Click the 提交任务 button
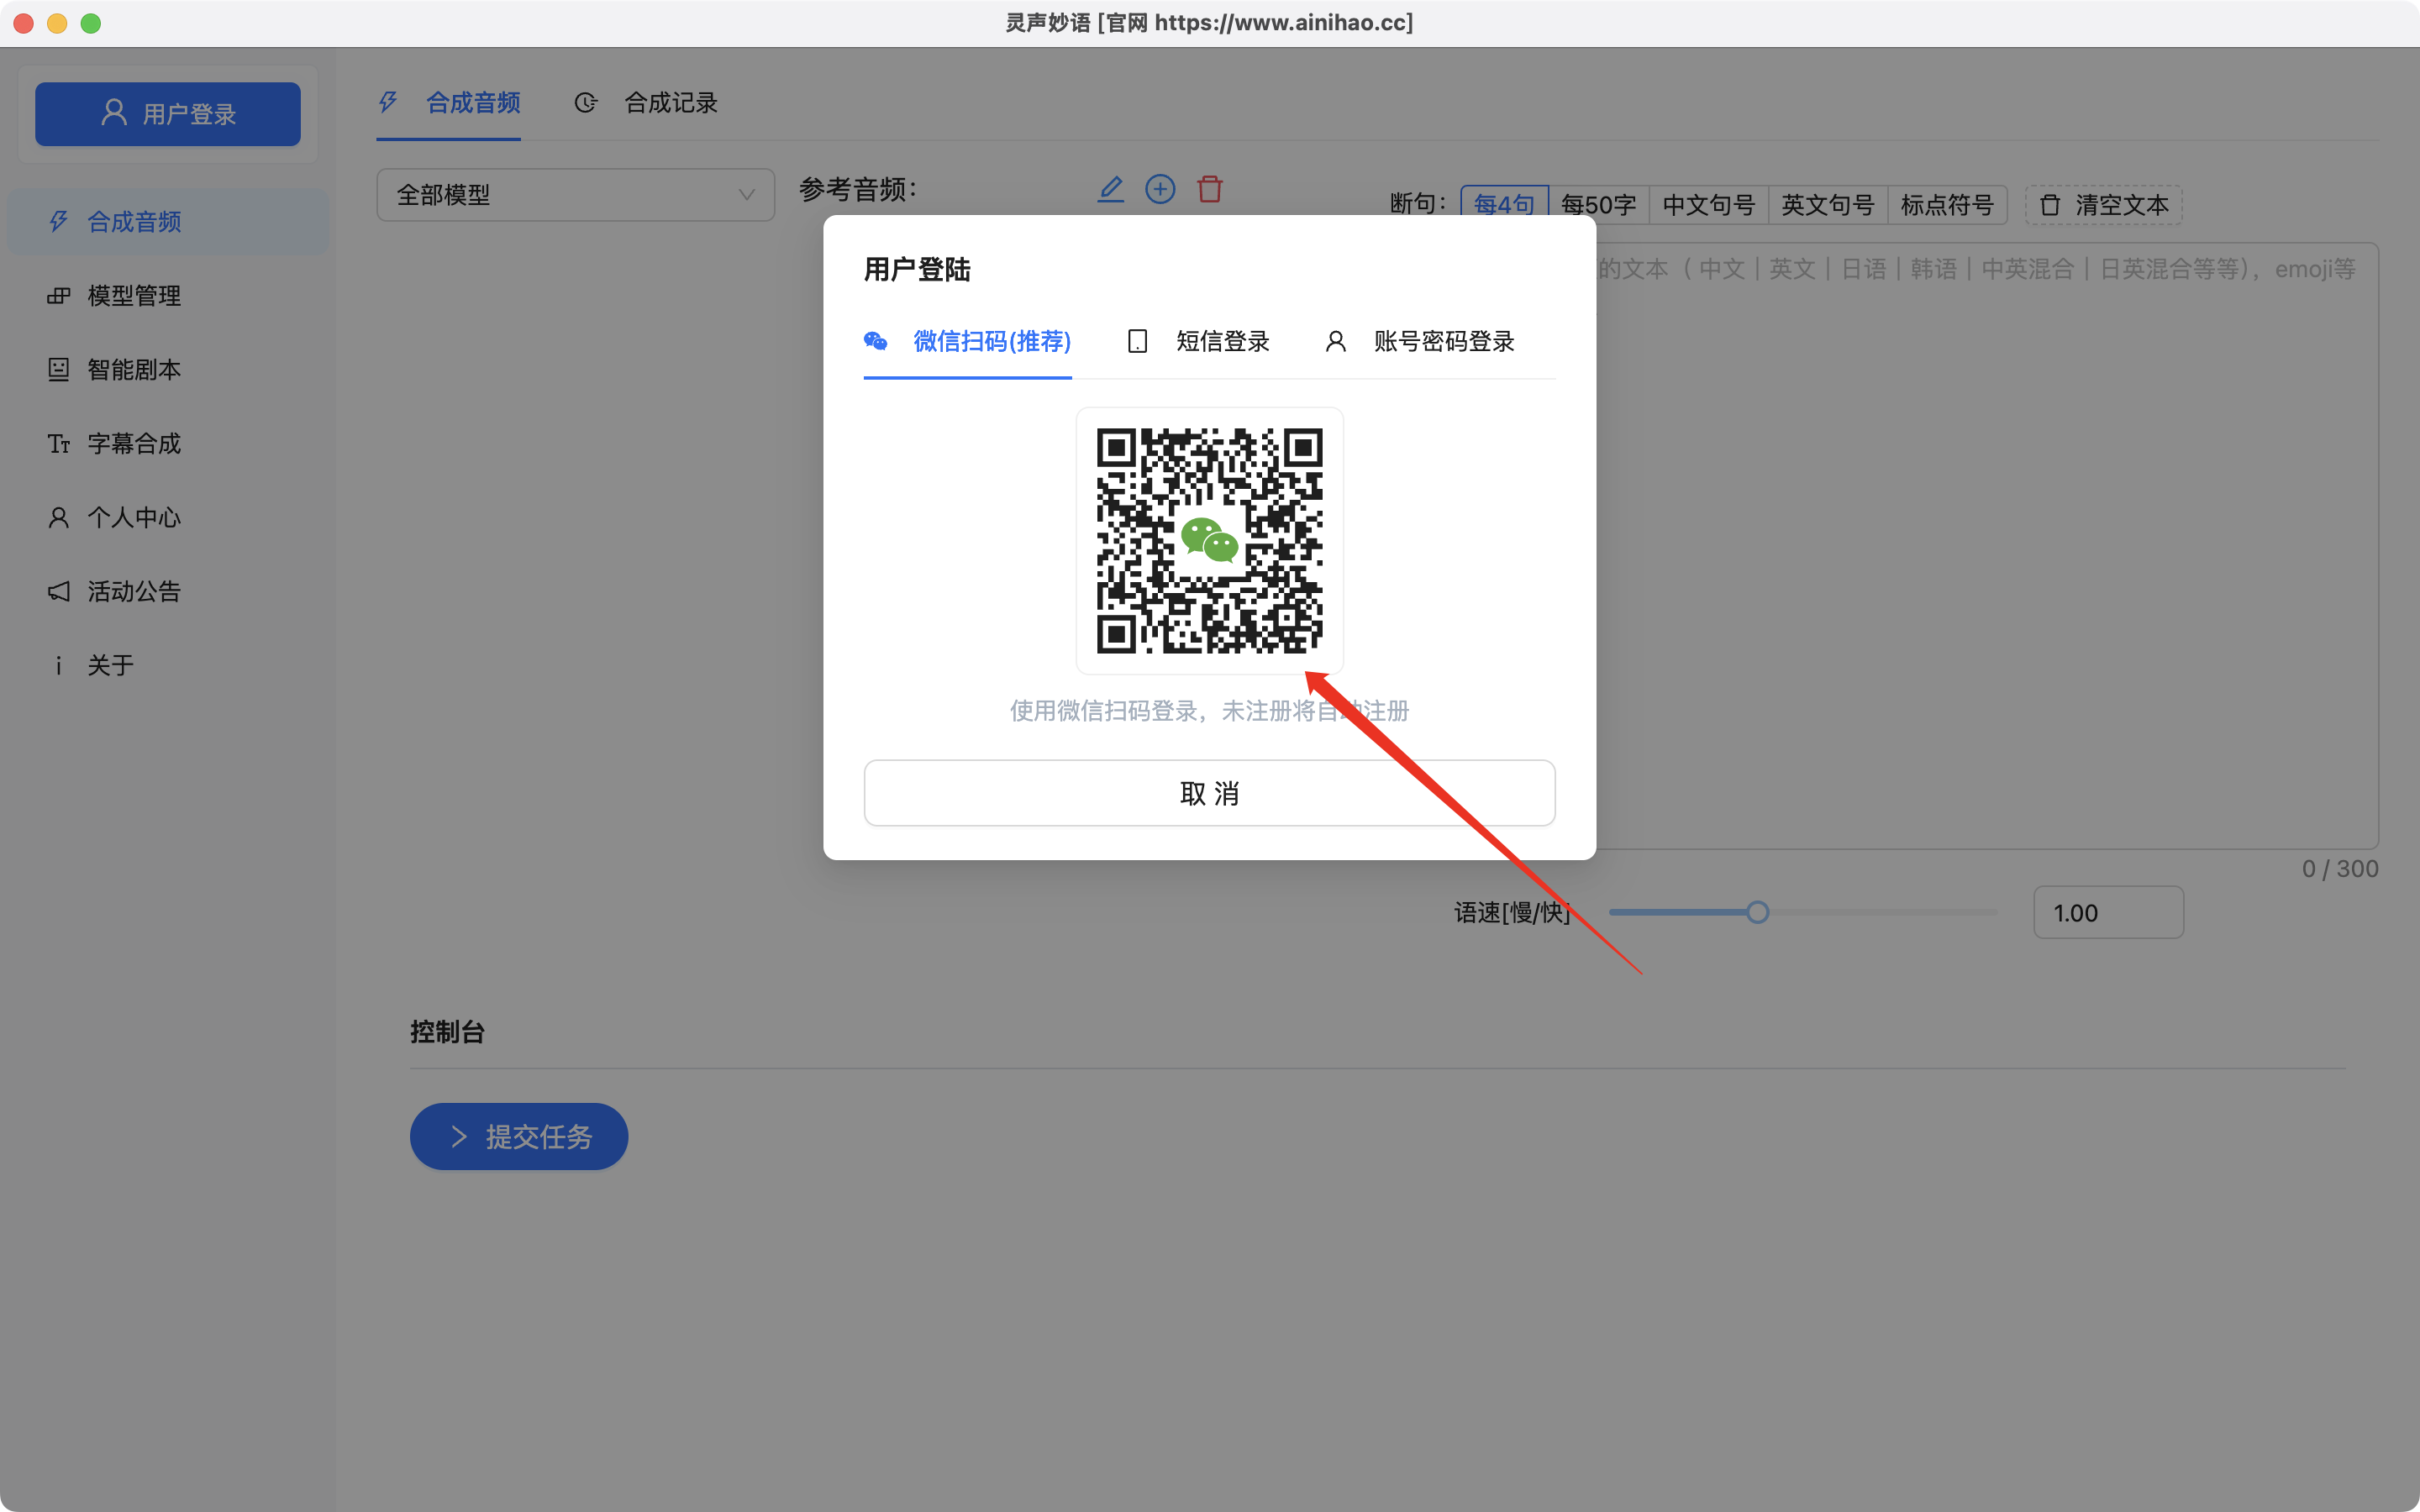Image resolution: width=2420 pixels, height=1512 pixels. (519, 1136)
